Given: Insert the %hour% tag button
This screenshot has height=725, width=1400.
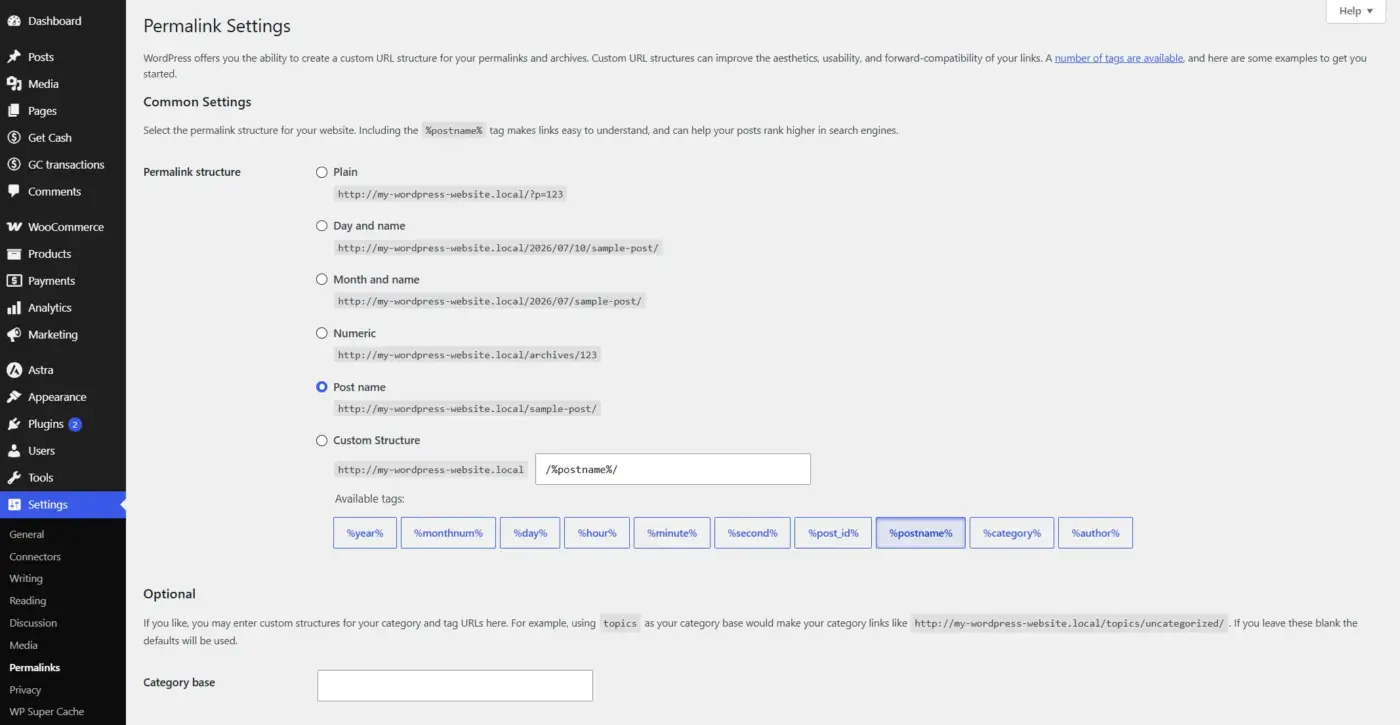Looking at the screenshot, I should (597, 533).
